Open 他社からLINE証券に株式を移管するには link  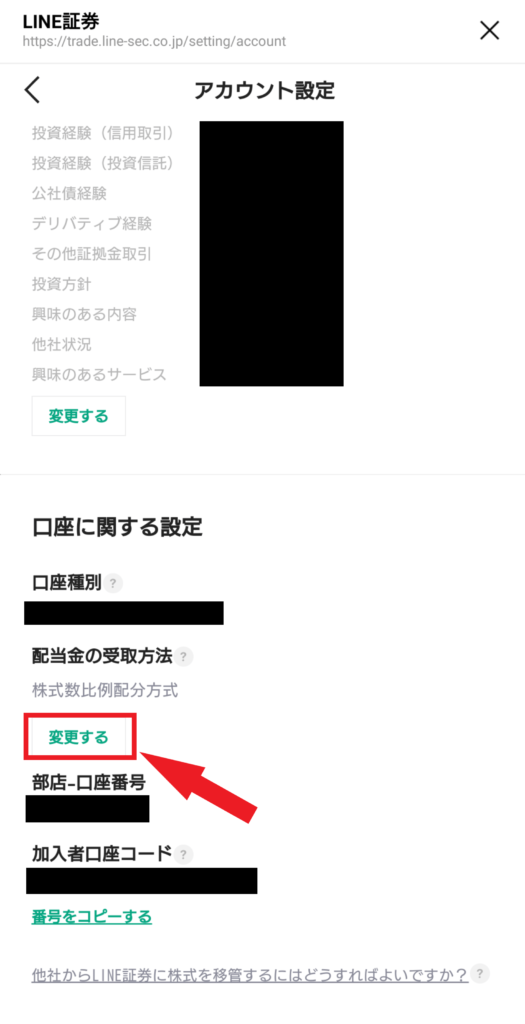click(x=249, y=975)
